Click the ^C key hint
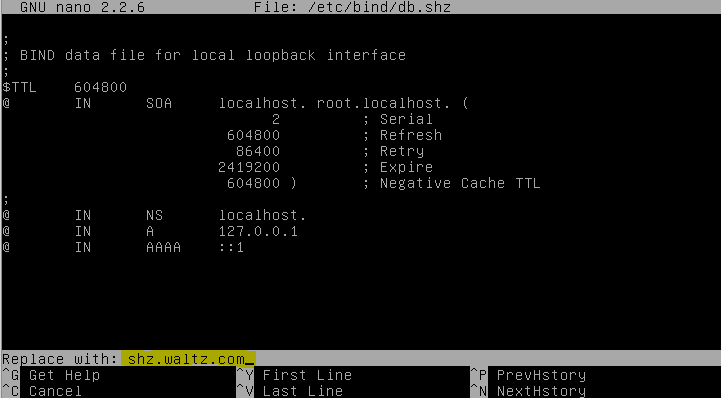This screenshot has height=398, width=721. (x=11, y=391)
